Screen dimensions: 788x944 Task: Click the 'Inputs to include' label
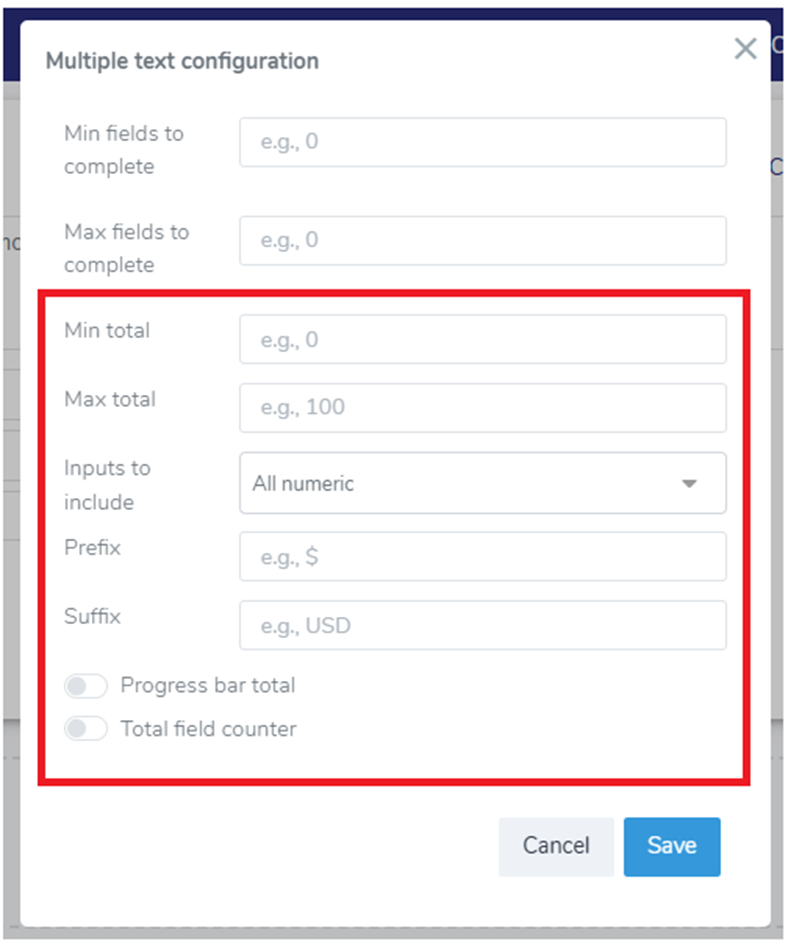point(107,485)
